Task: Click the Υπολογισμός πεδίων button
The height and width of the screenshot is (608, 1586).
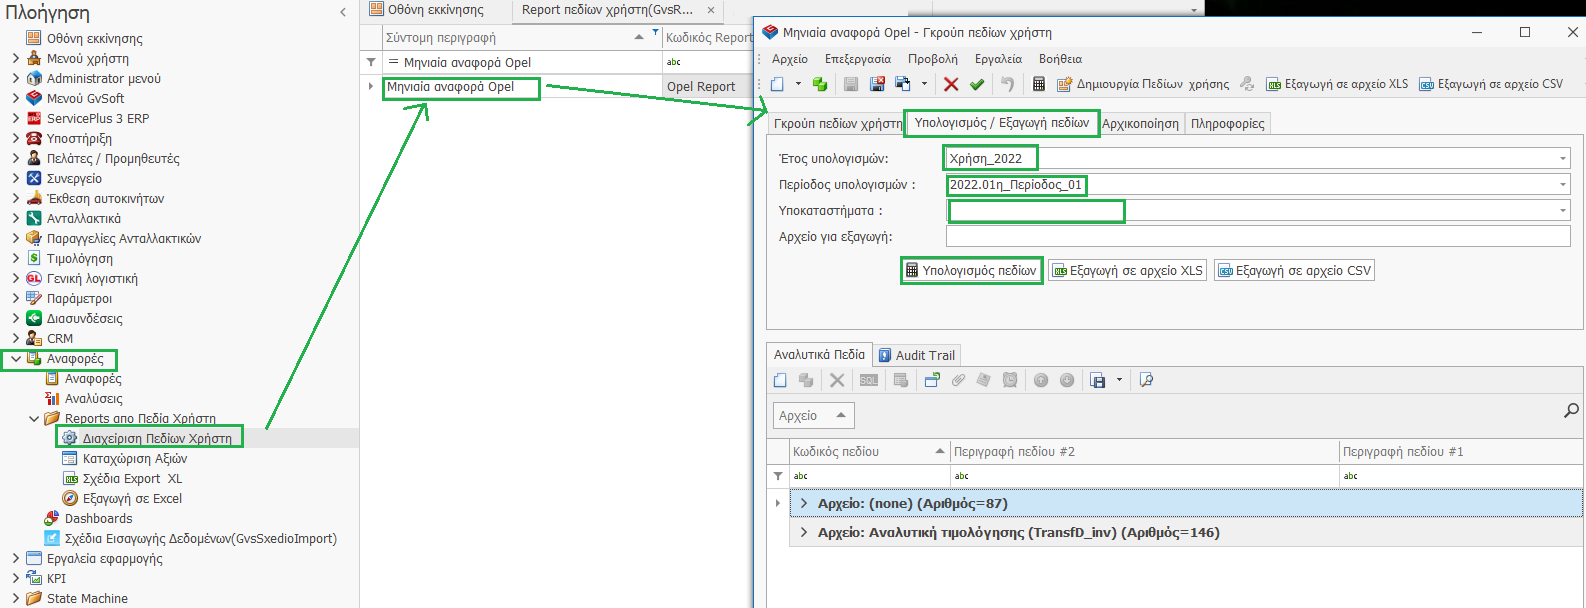Action: pyautogui.click(x=971, y=271)
